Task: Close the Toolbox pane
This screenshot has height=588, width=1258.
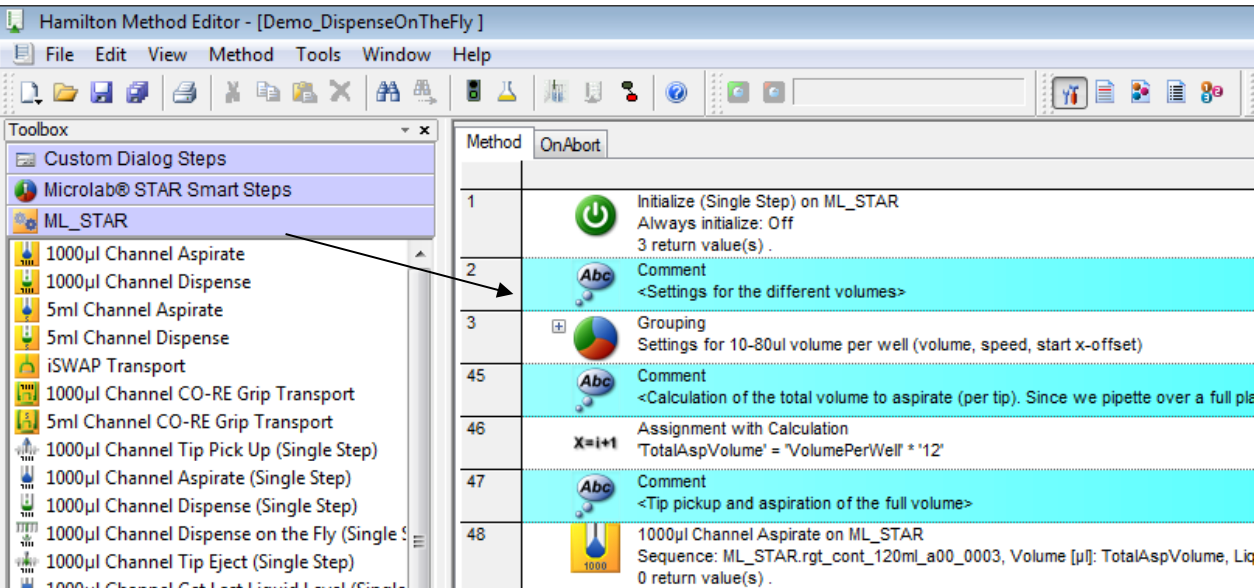Action: [x=424, y=130]
